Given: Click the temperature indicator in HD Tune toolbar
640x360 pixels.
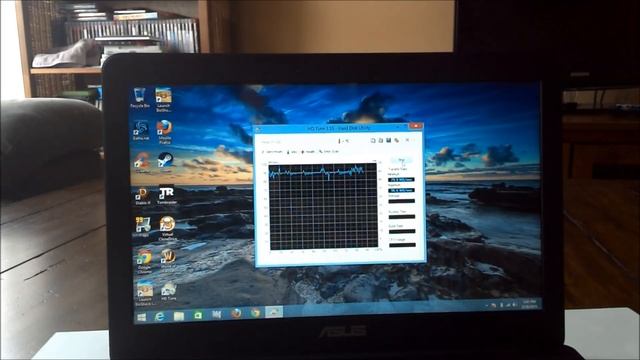Looking at the screenshot, I should [344, 141].
